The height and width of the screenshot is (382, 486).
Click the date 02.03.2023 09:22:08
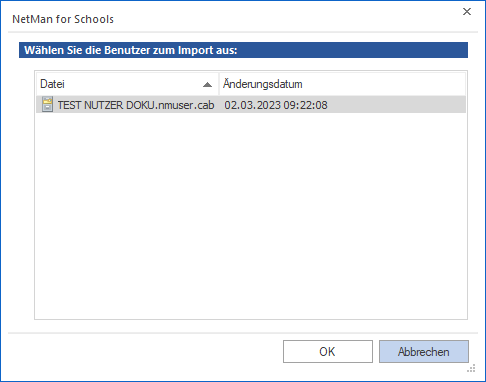pos(276,105)
